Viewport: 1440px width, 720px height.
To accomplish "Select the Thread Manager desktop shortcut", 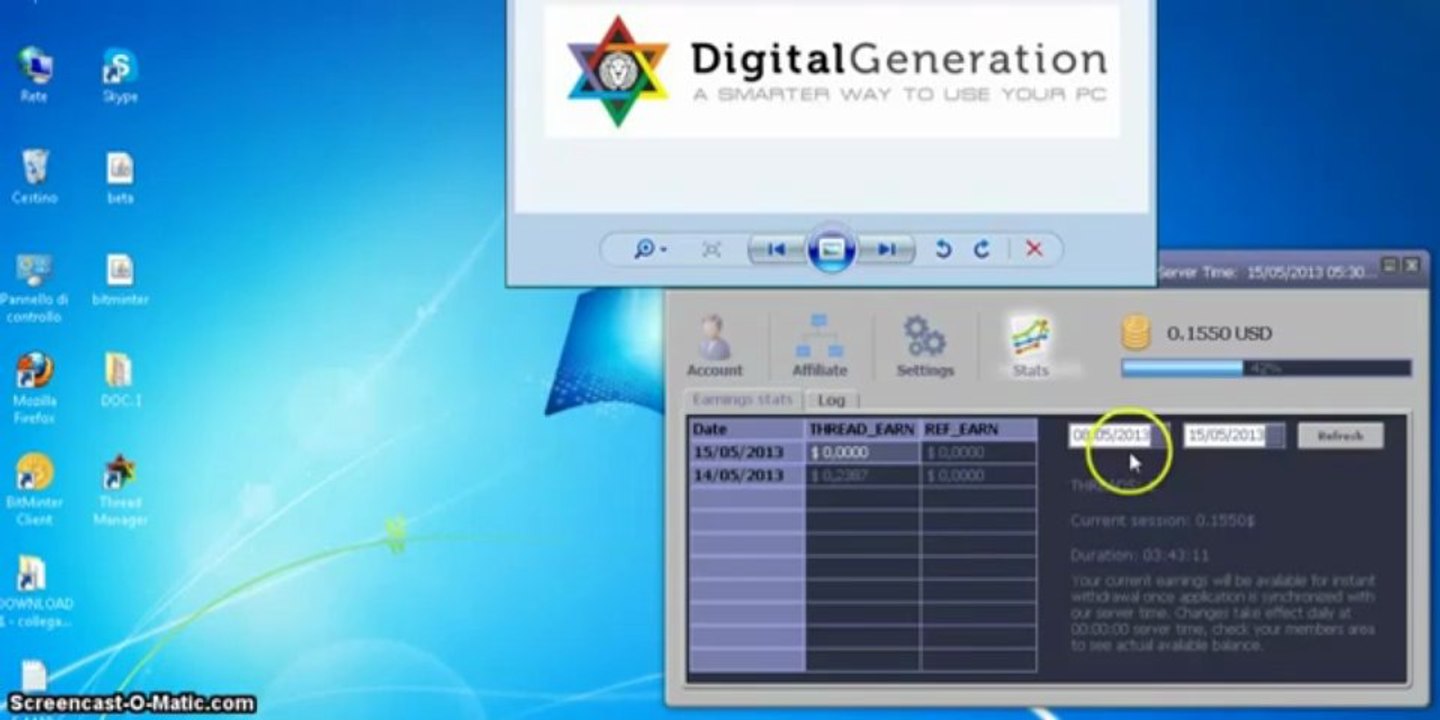I will pyautogui.click(x=120, y=489).
